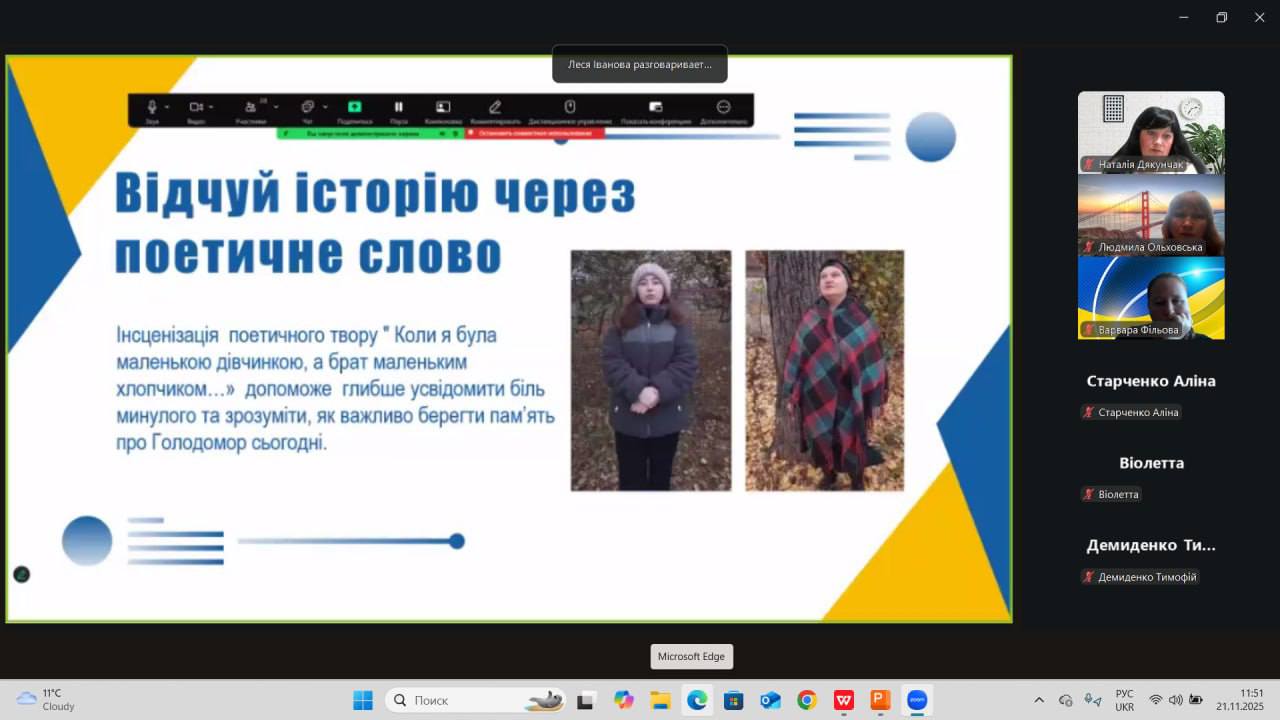Open the annotate pencil tool

tap(494, 106)
